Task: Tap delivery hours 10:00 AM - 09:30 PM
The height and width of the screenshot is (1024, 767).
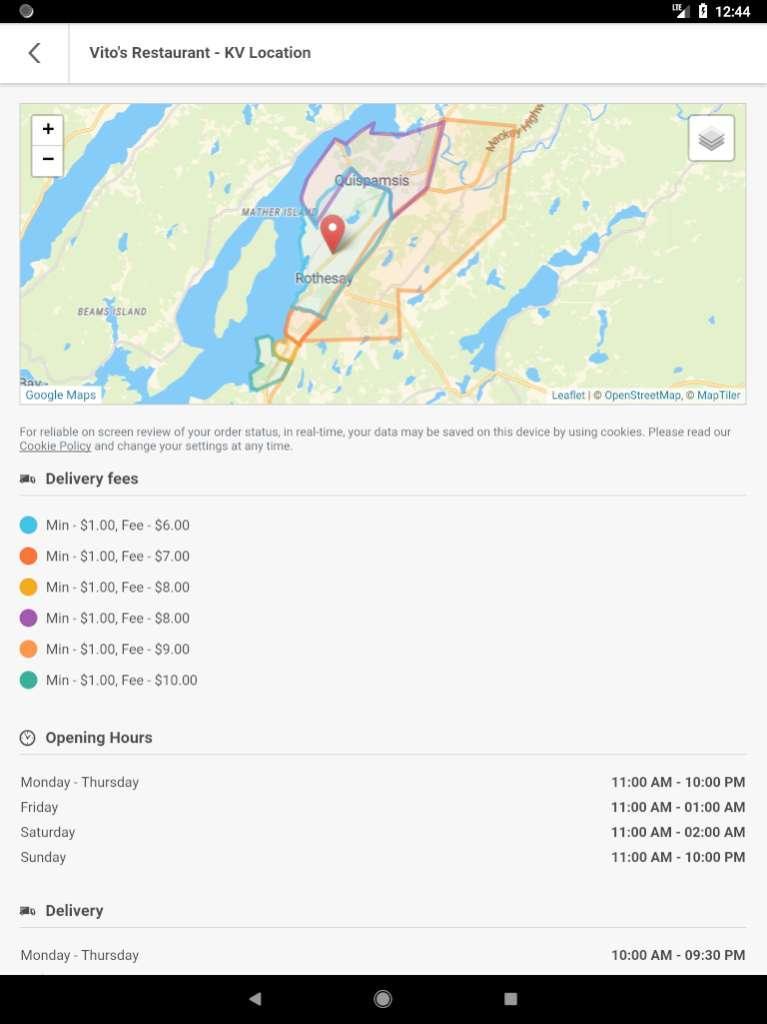Action: [x=678, y=955]
